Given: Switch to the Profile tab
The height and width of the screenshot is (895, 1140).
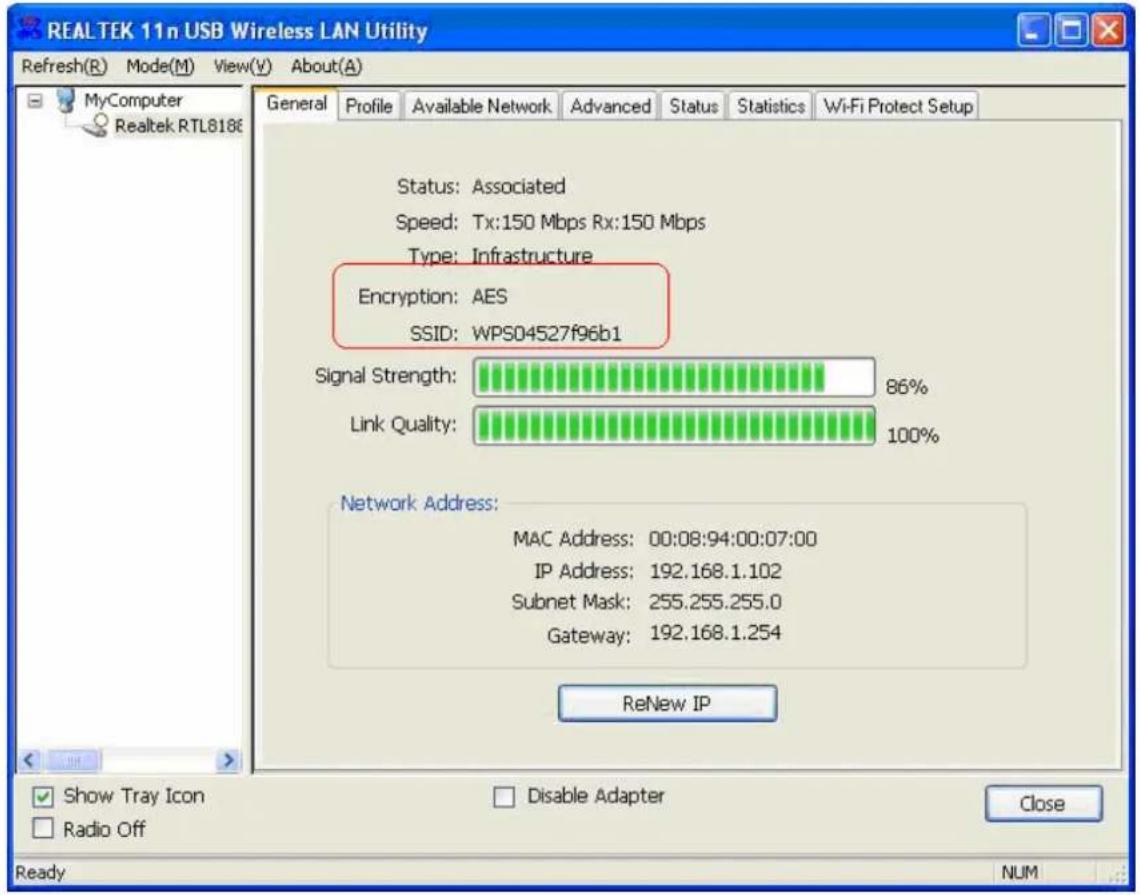Looking at the screenshot, I should coord(369,106).
